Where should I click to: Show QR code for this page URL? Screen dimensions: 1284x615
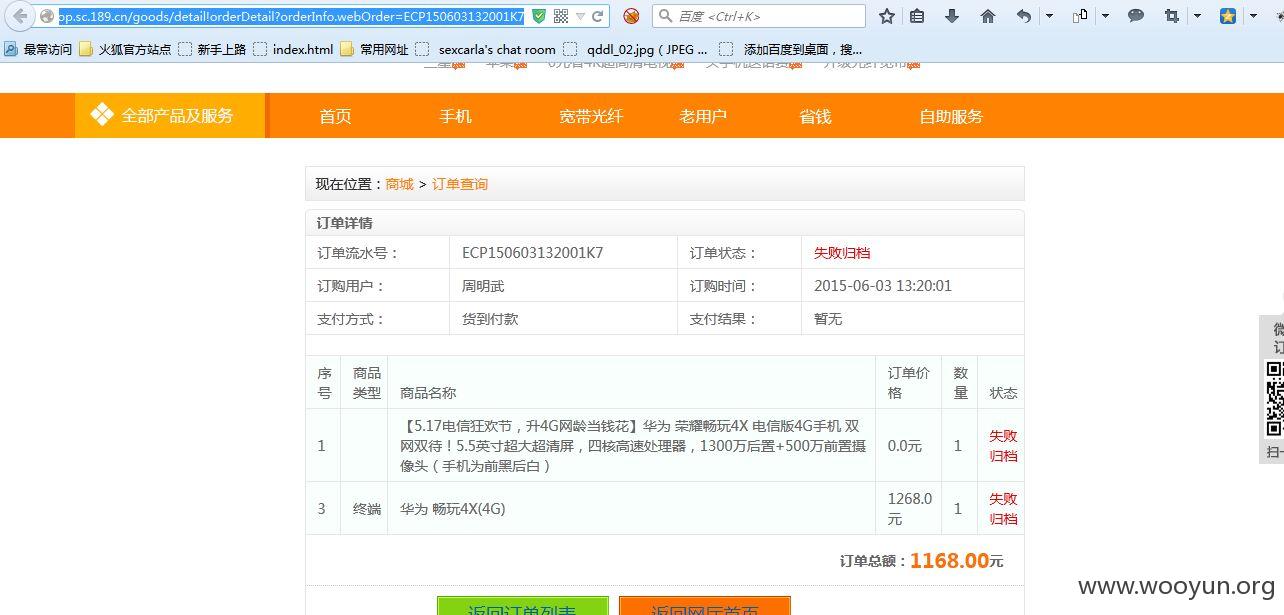[x=561, y=16]
